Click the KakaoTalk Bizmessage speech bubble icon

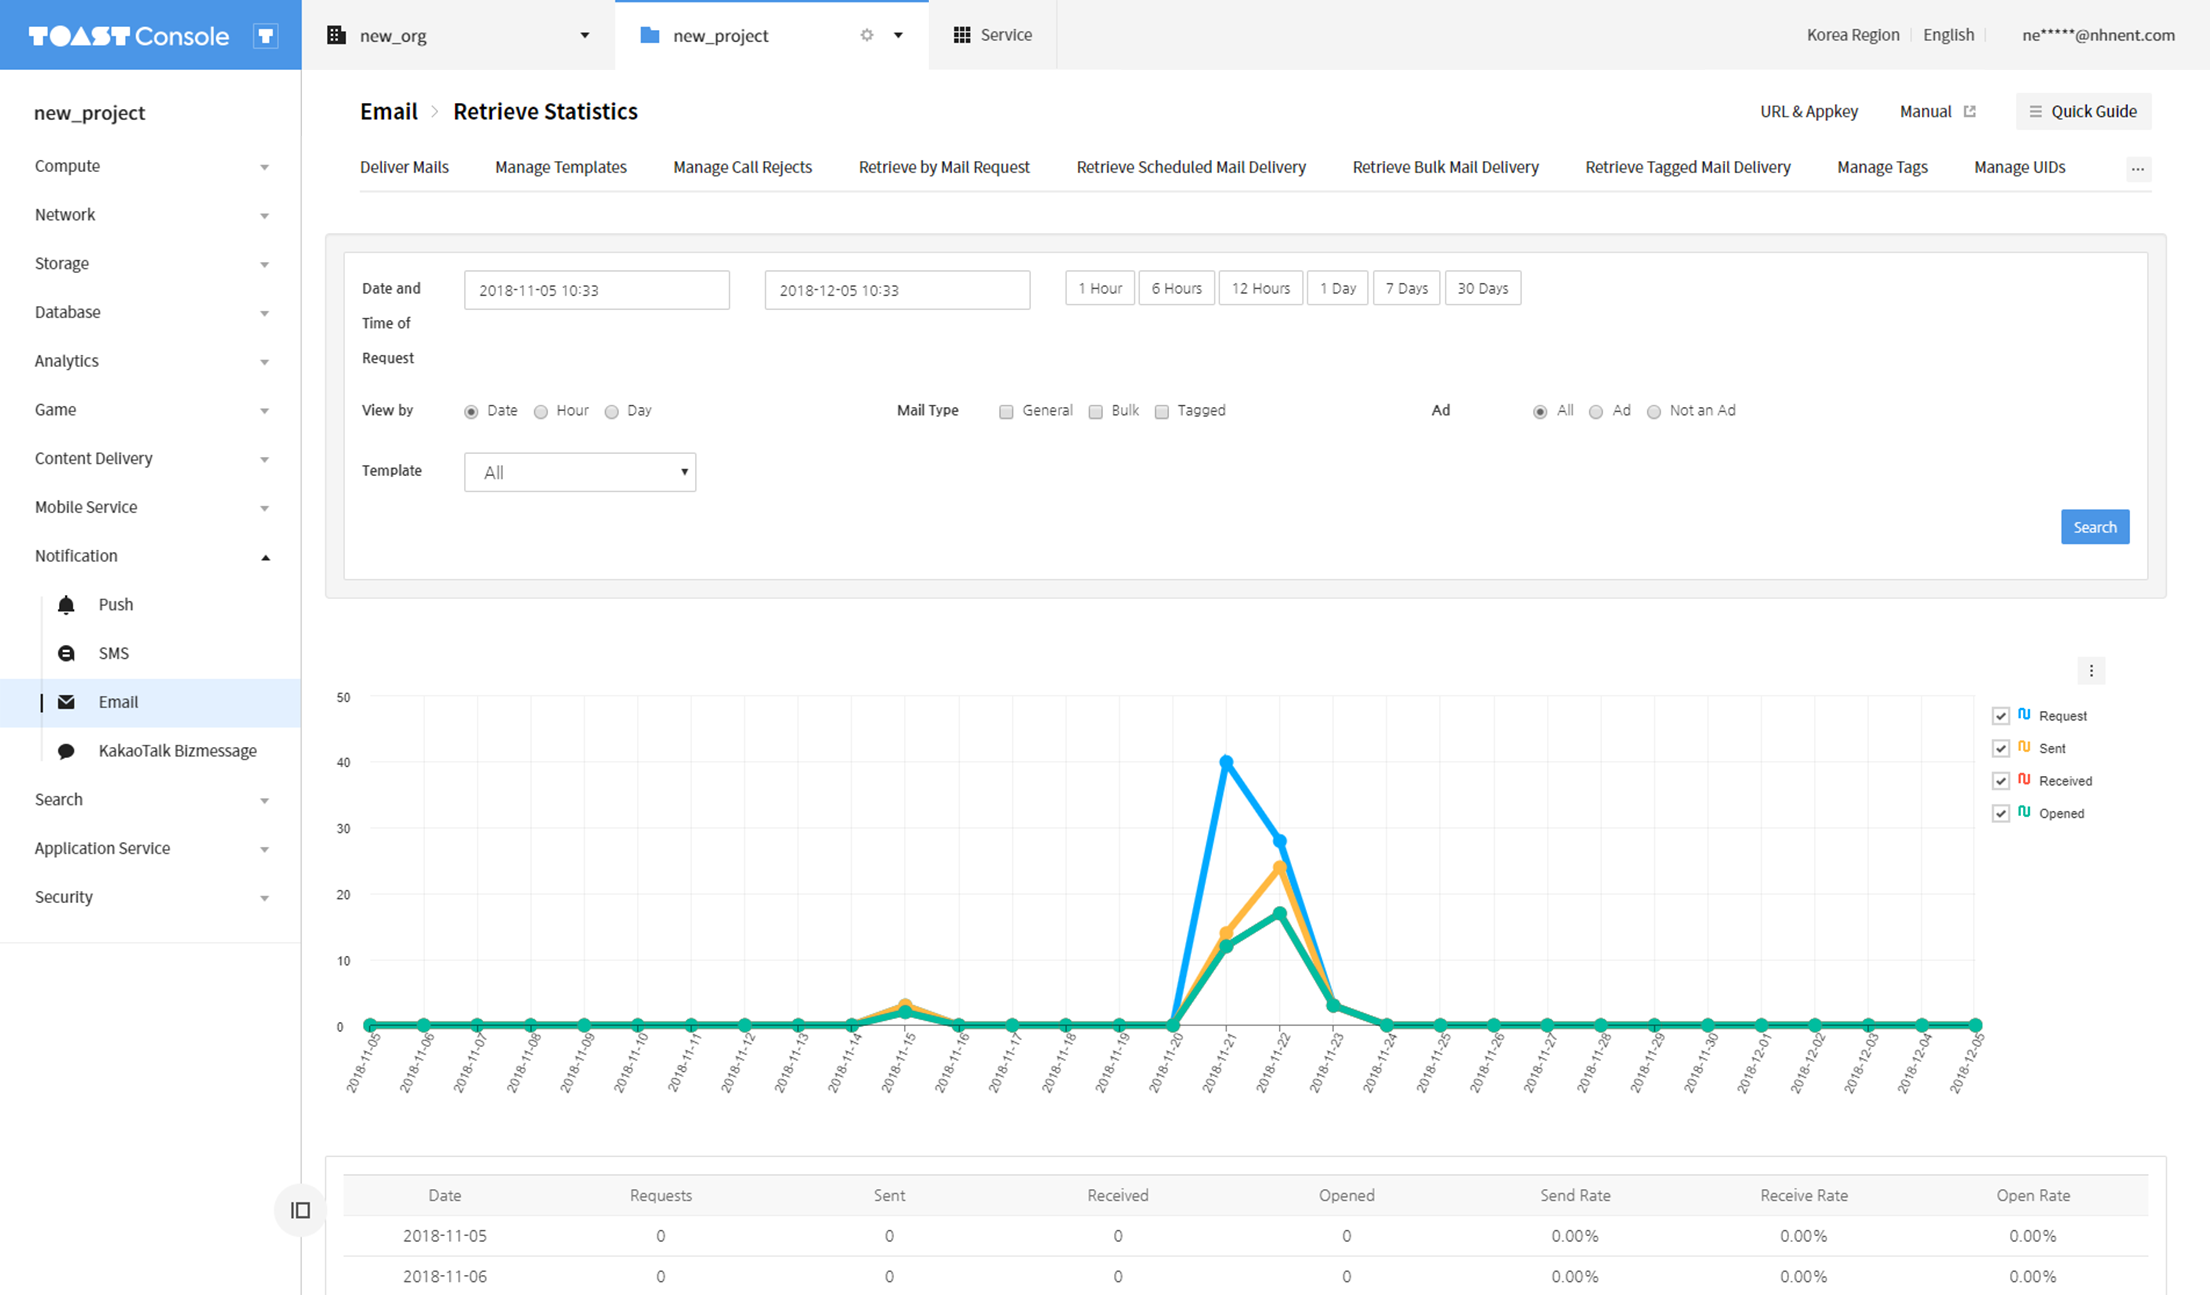[66, 751]
